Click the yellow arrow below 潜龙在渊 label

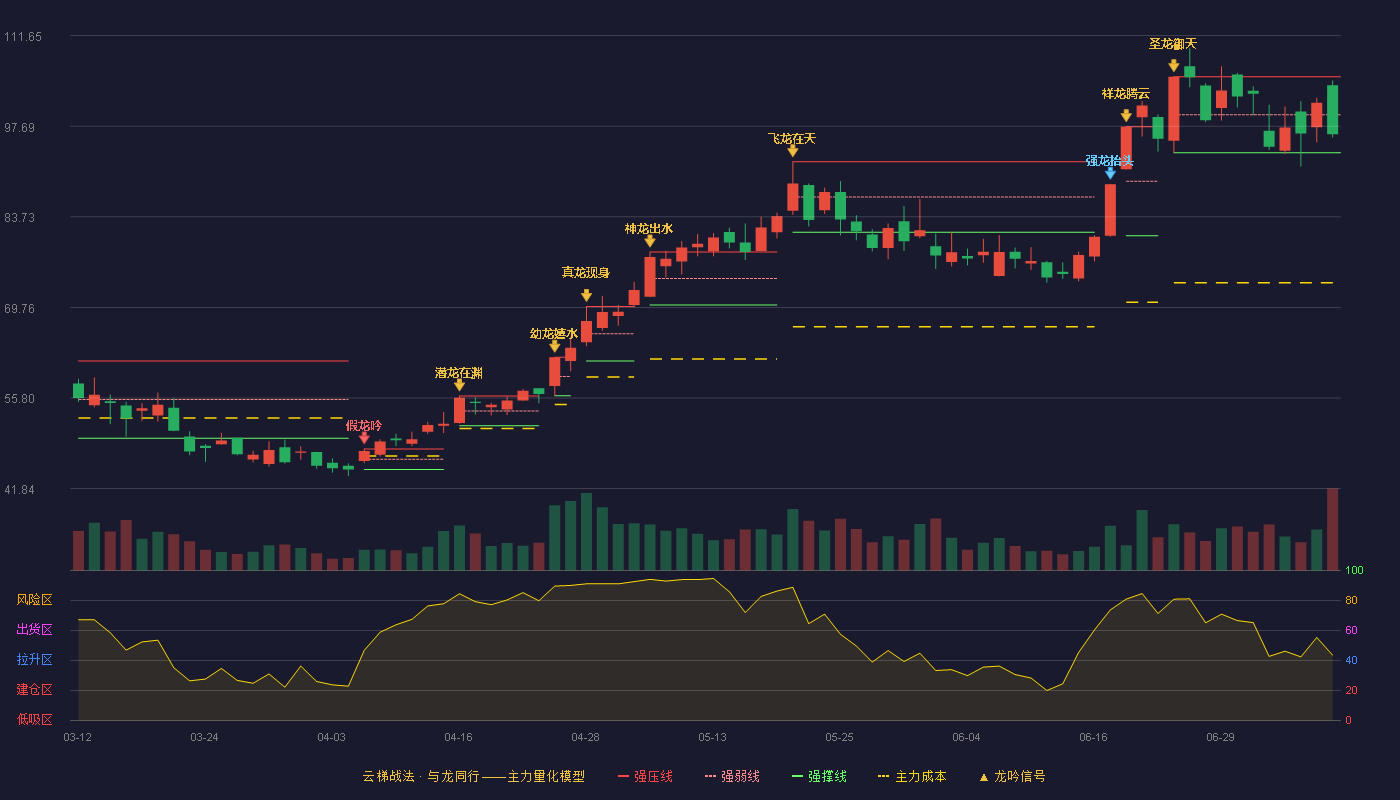click(459, 385)
